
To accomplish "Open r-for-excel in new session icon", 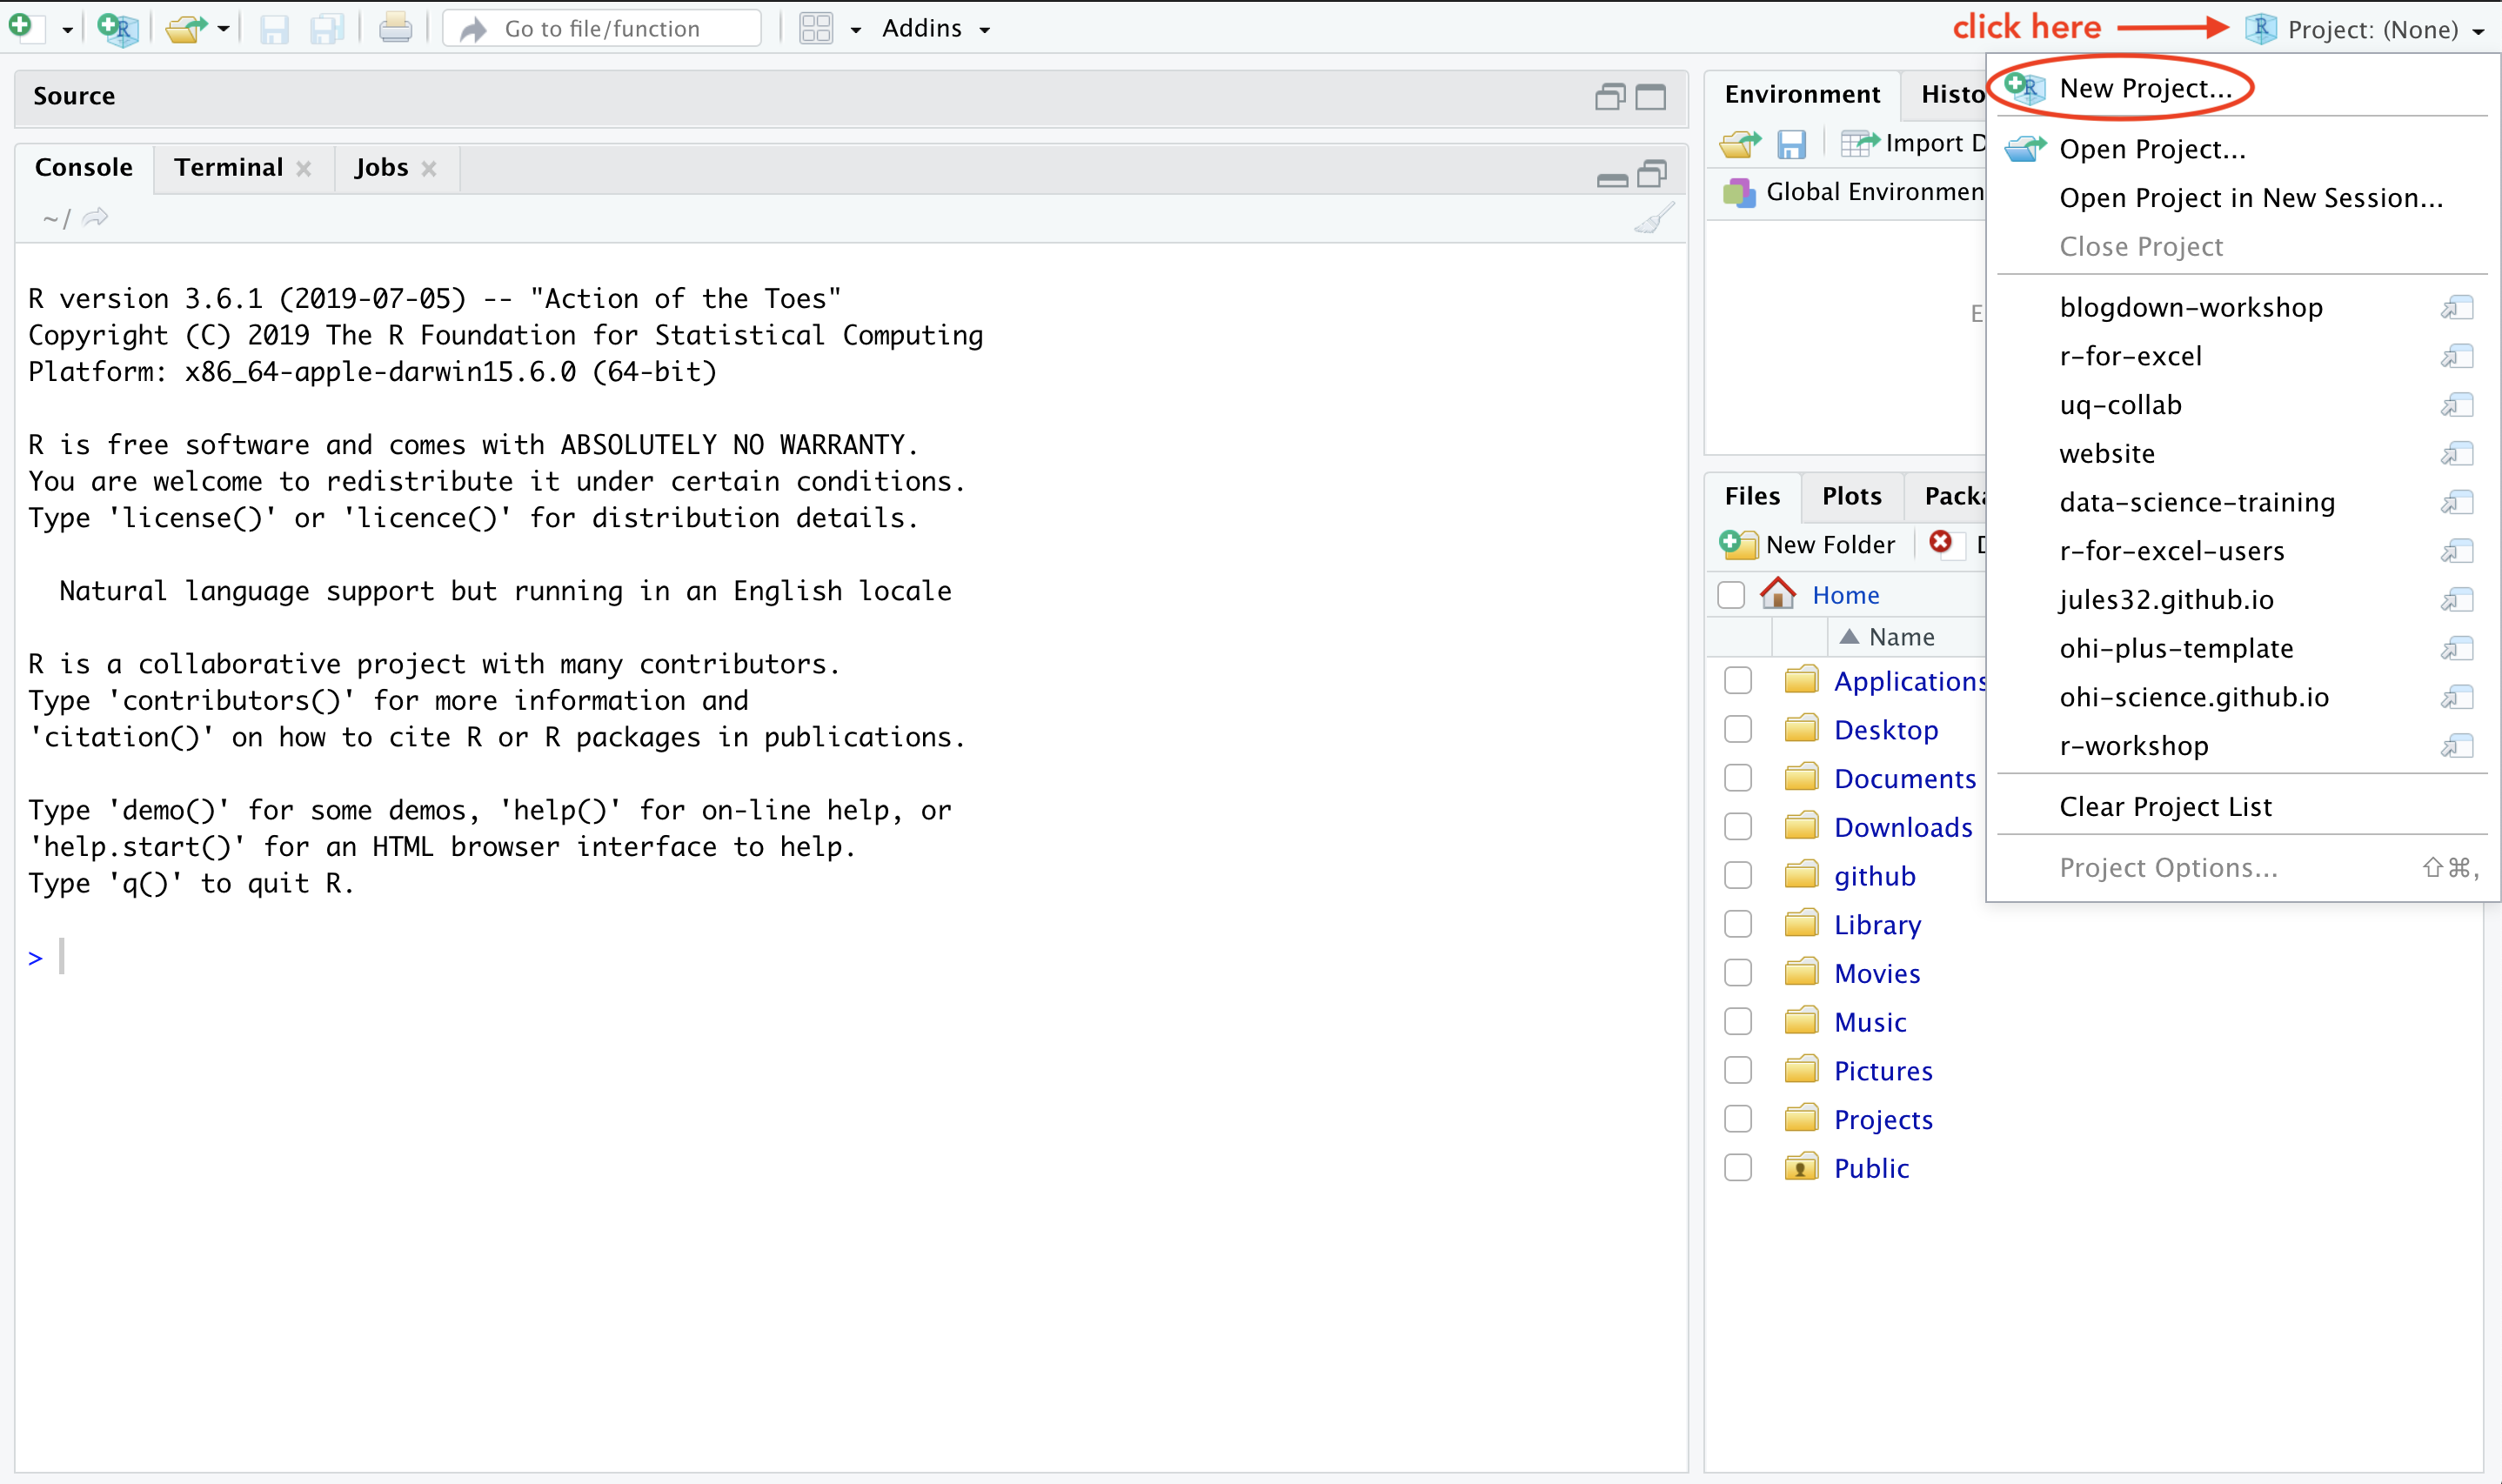I will (x=2457, y=356).
